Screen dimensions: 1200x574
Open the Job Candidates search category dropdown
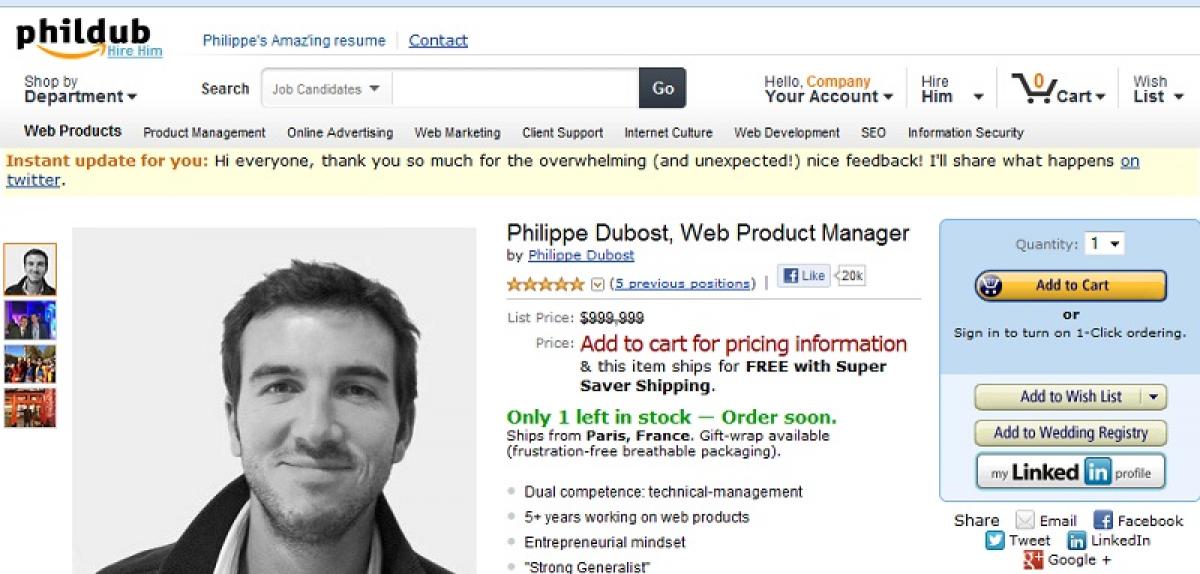coord(326,88)
